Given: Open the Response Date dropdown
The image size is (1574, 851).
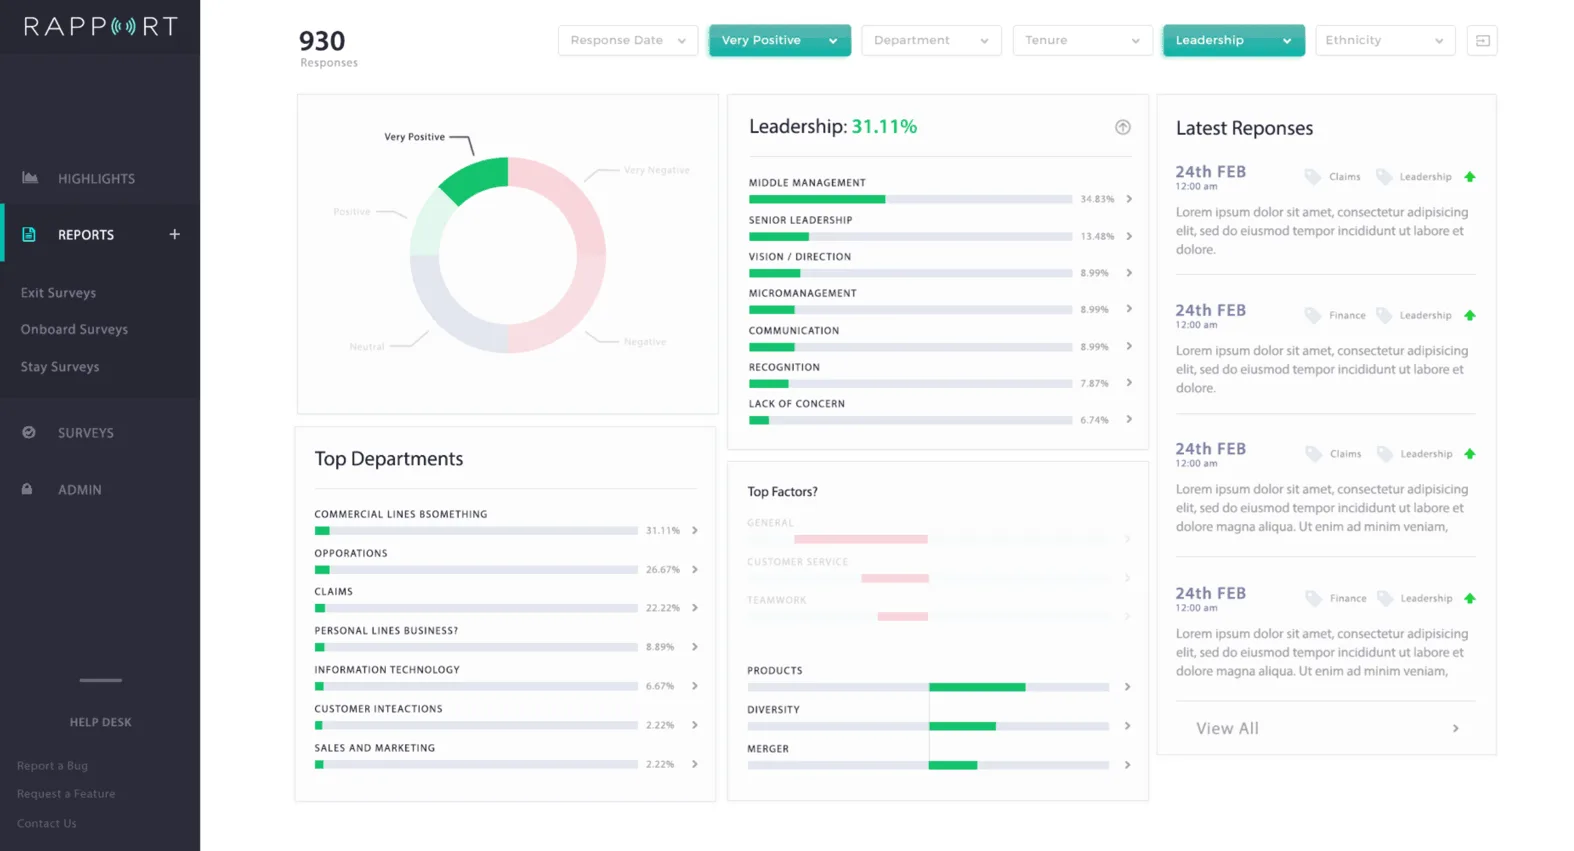Looking at the screenshot, I should click(628, 40).
